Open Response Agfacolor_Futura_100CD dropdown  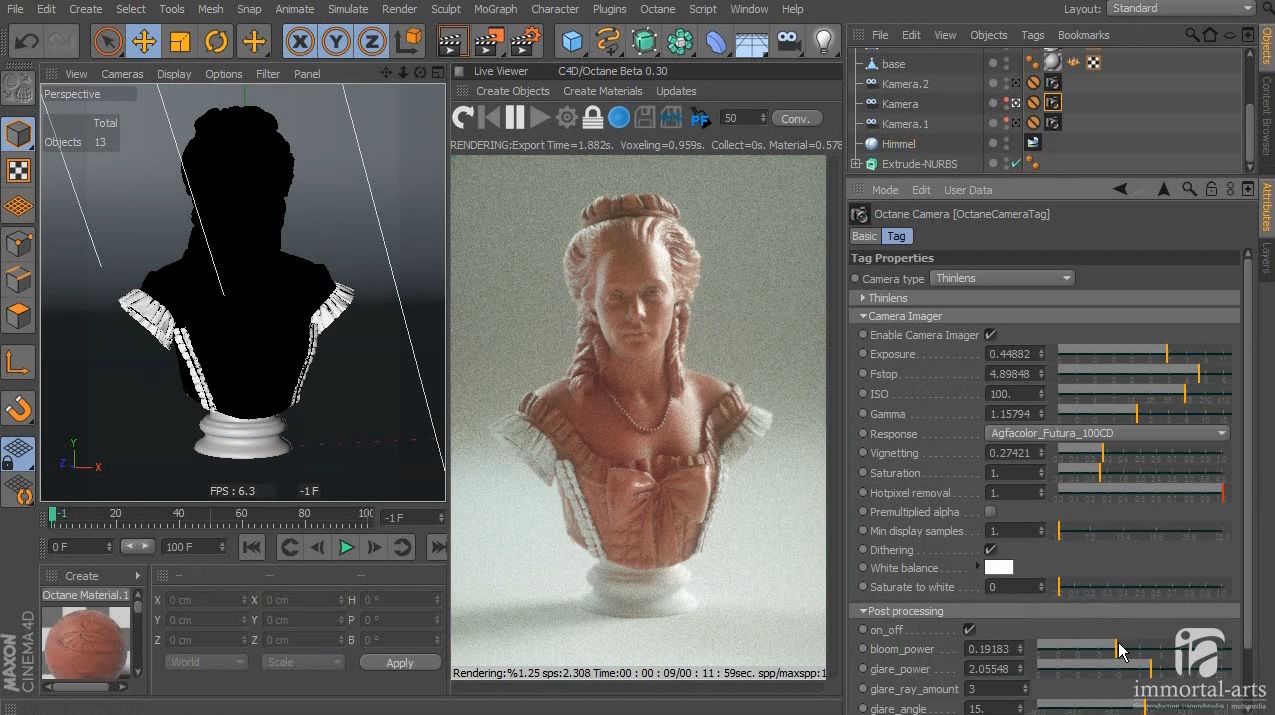point(1107,434)
